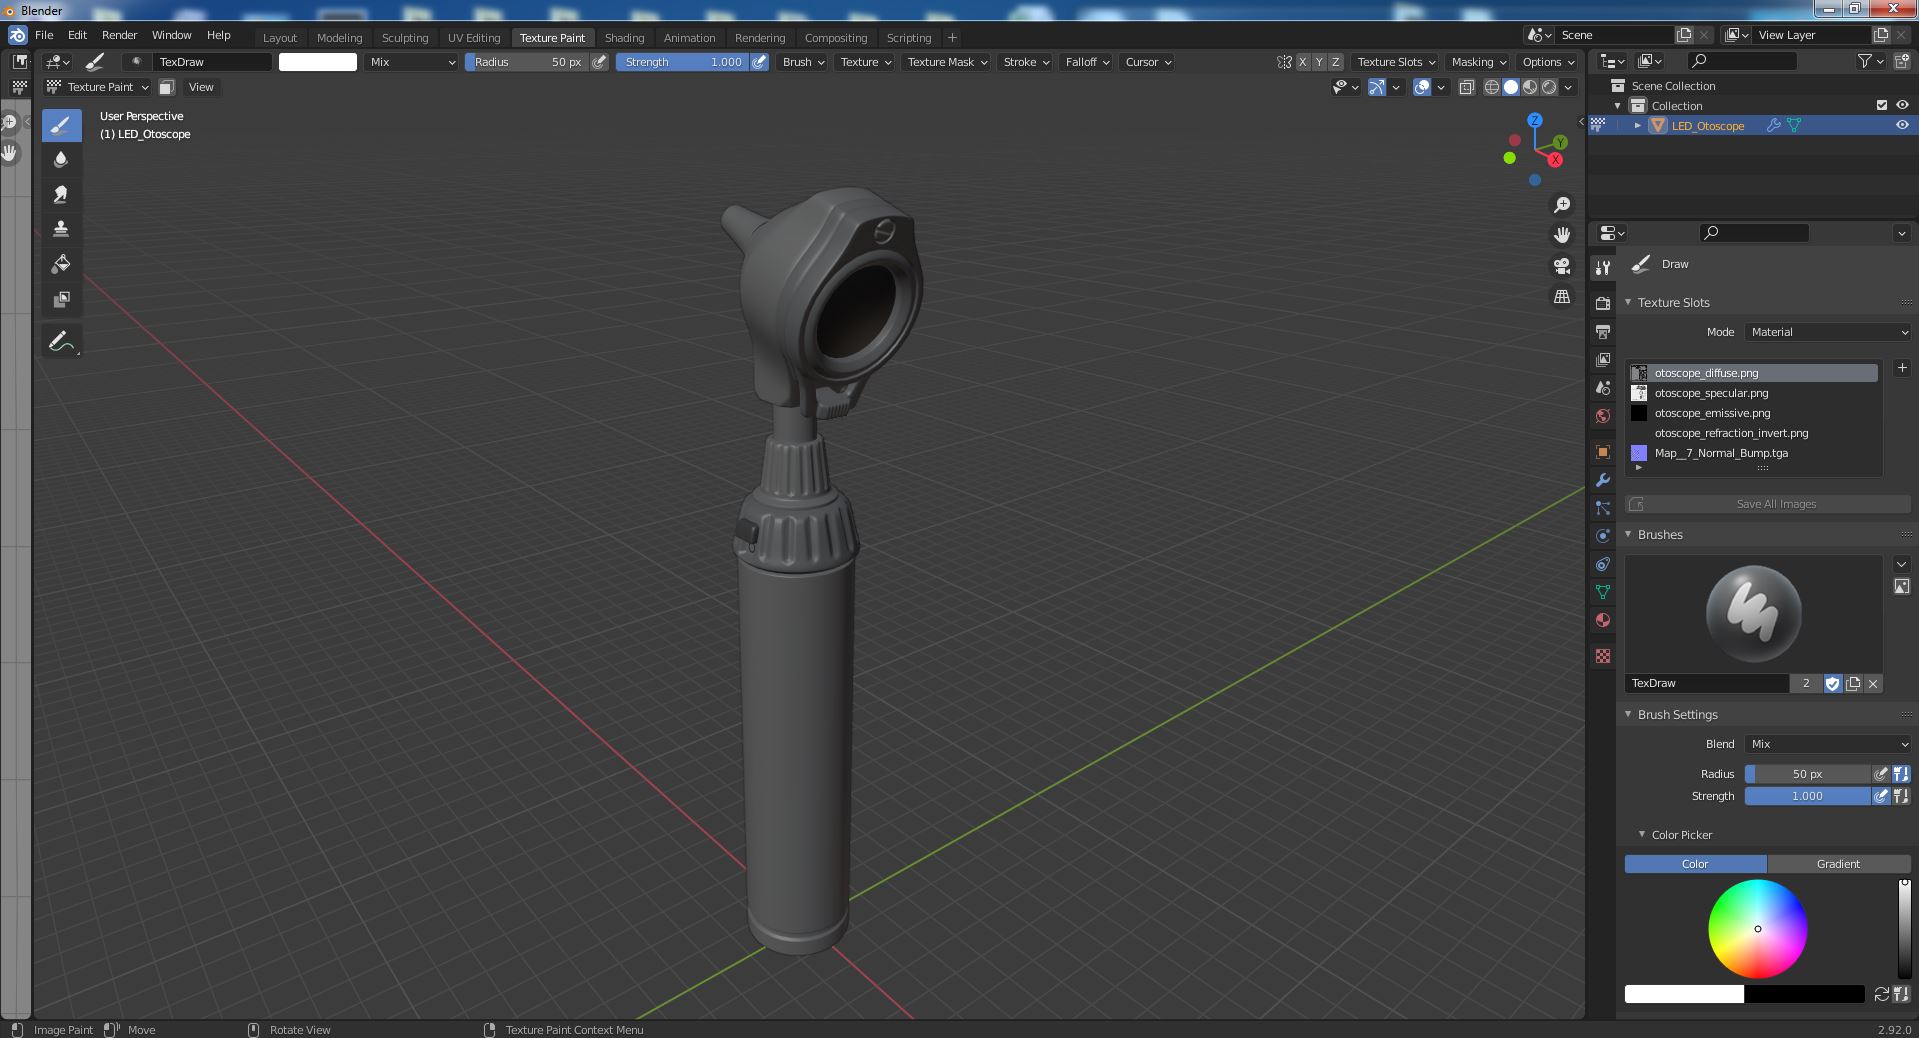Open the Object Constraints properties tab
The height and width of the screenshot is (1038, 1919).
point(1603,564)
